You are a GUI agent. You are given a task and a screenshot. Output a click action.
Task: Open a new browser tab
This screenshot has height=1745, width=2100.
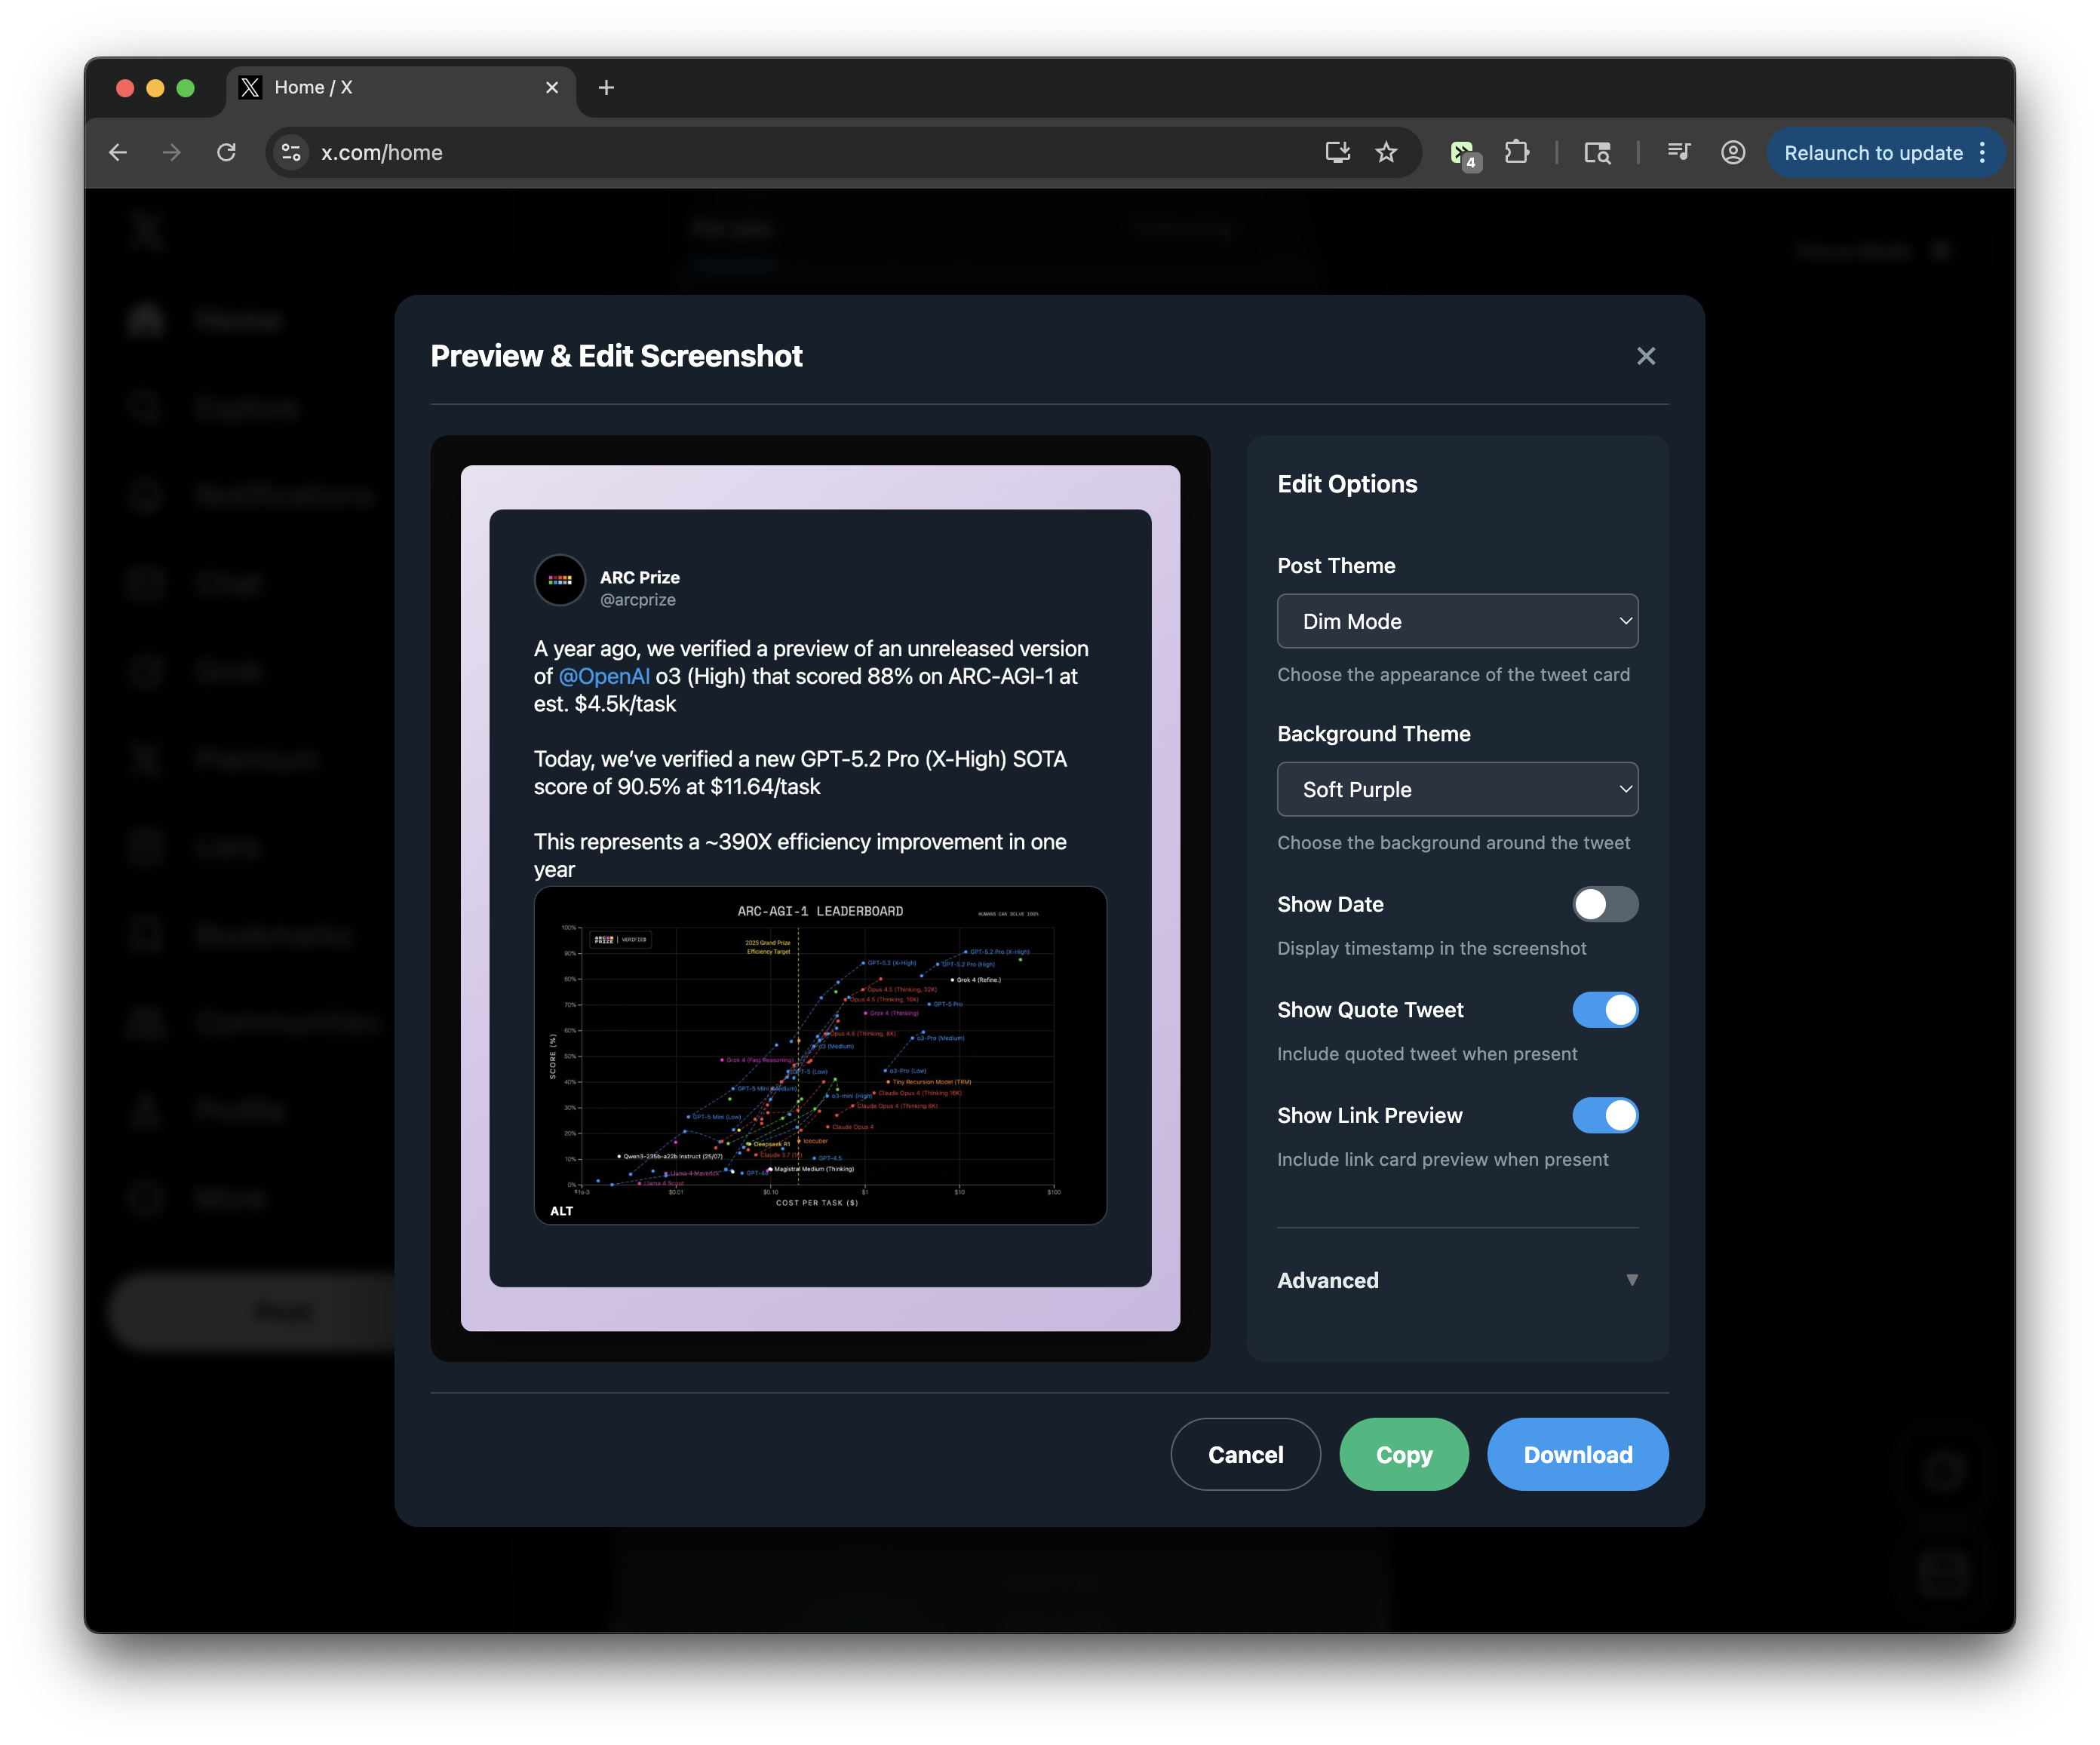606,88
